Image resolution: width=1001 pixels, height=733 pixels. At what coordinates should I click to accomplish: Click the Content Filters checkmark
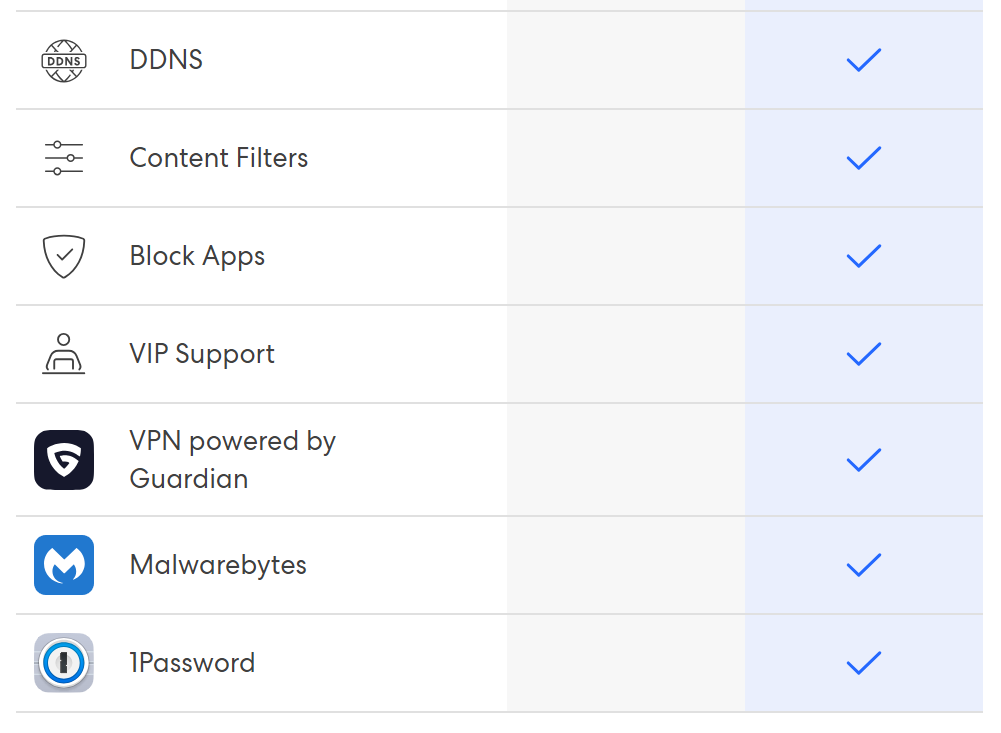pos(863,158)
